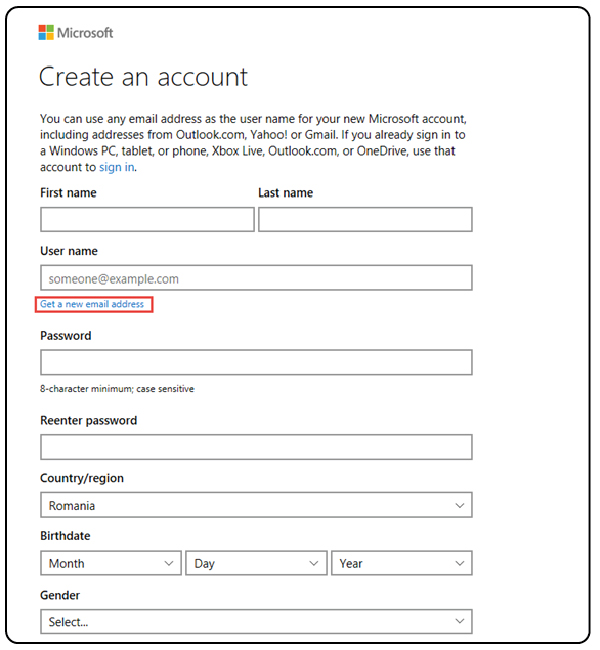Open the Month birthdate dropdown

[x=111, y=563]
